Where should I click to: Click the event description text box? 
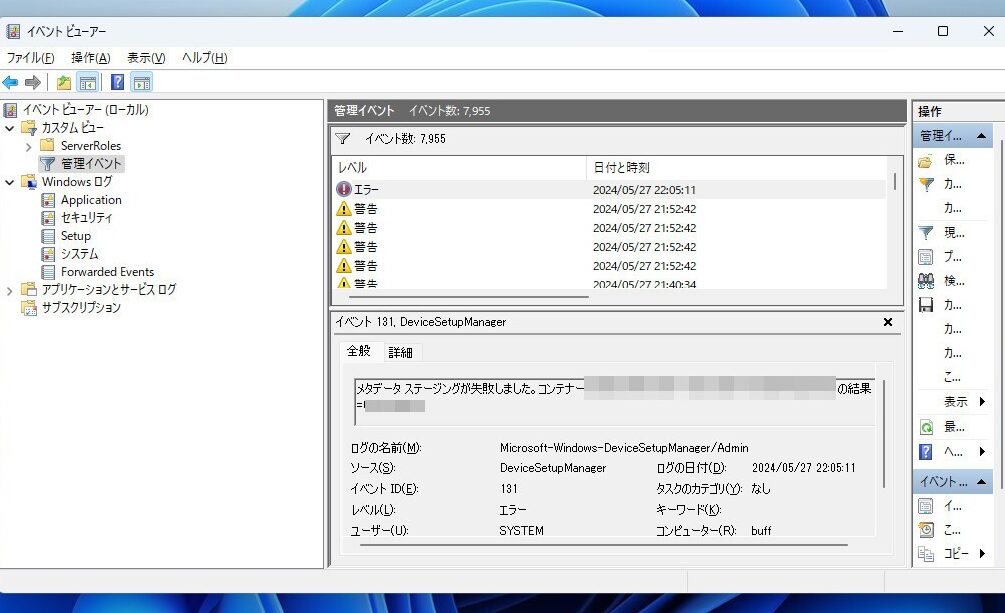[x=615, y=402]
